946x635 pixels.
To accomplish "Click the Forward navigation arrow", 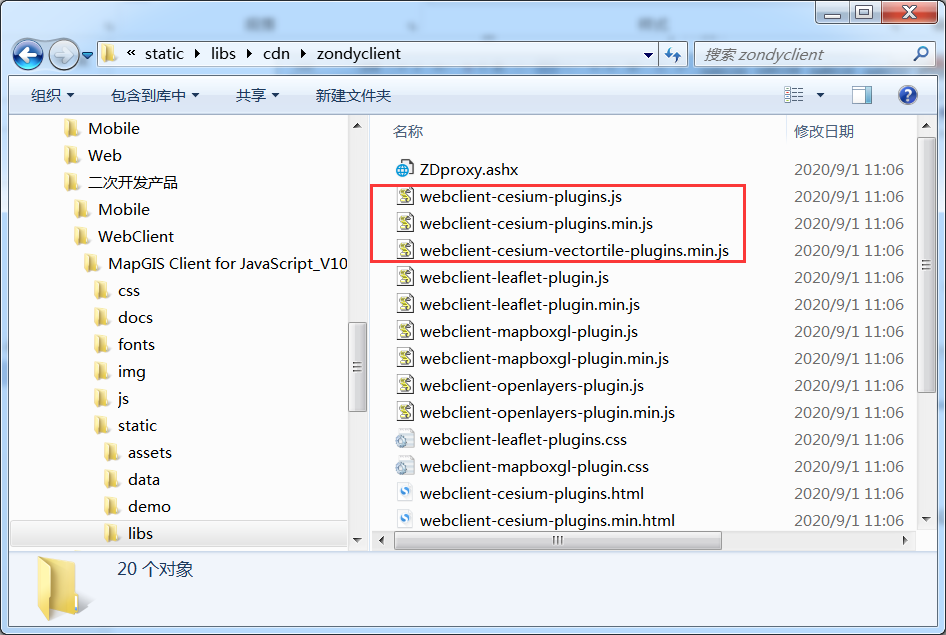I will (x=63, y=55).
